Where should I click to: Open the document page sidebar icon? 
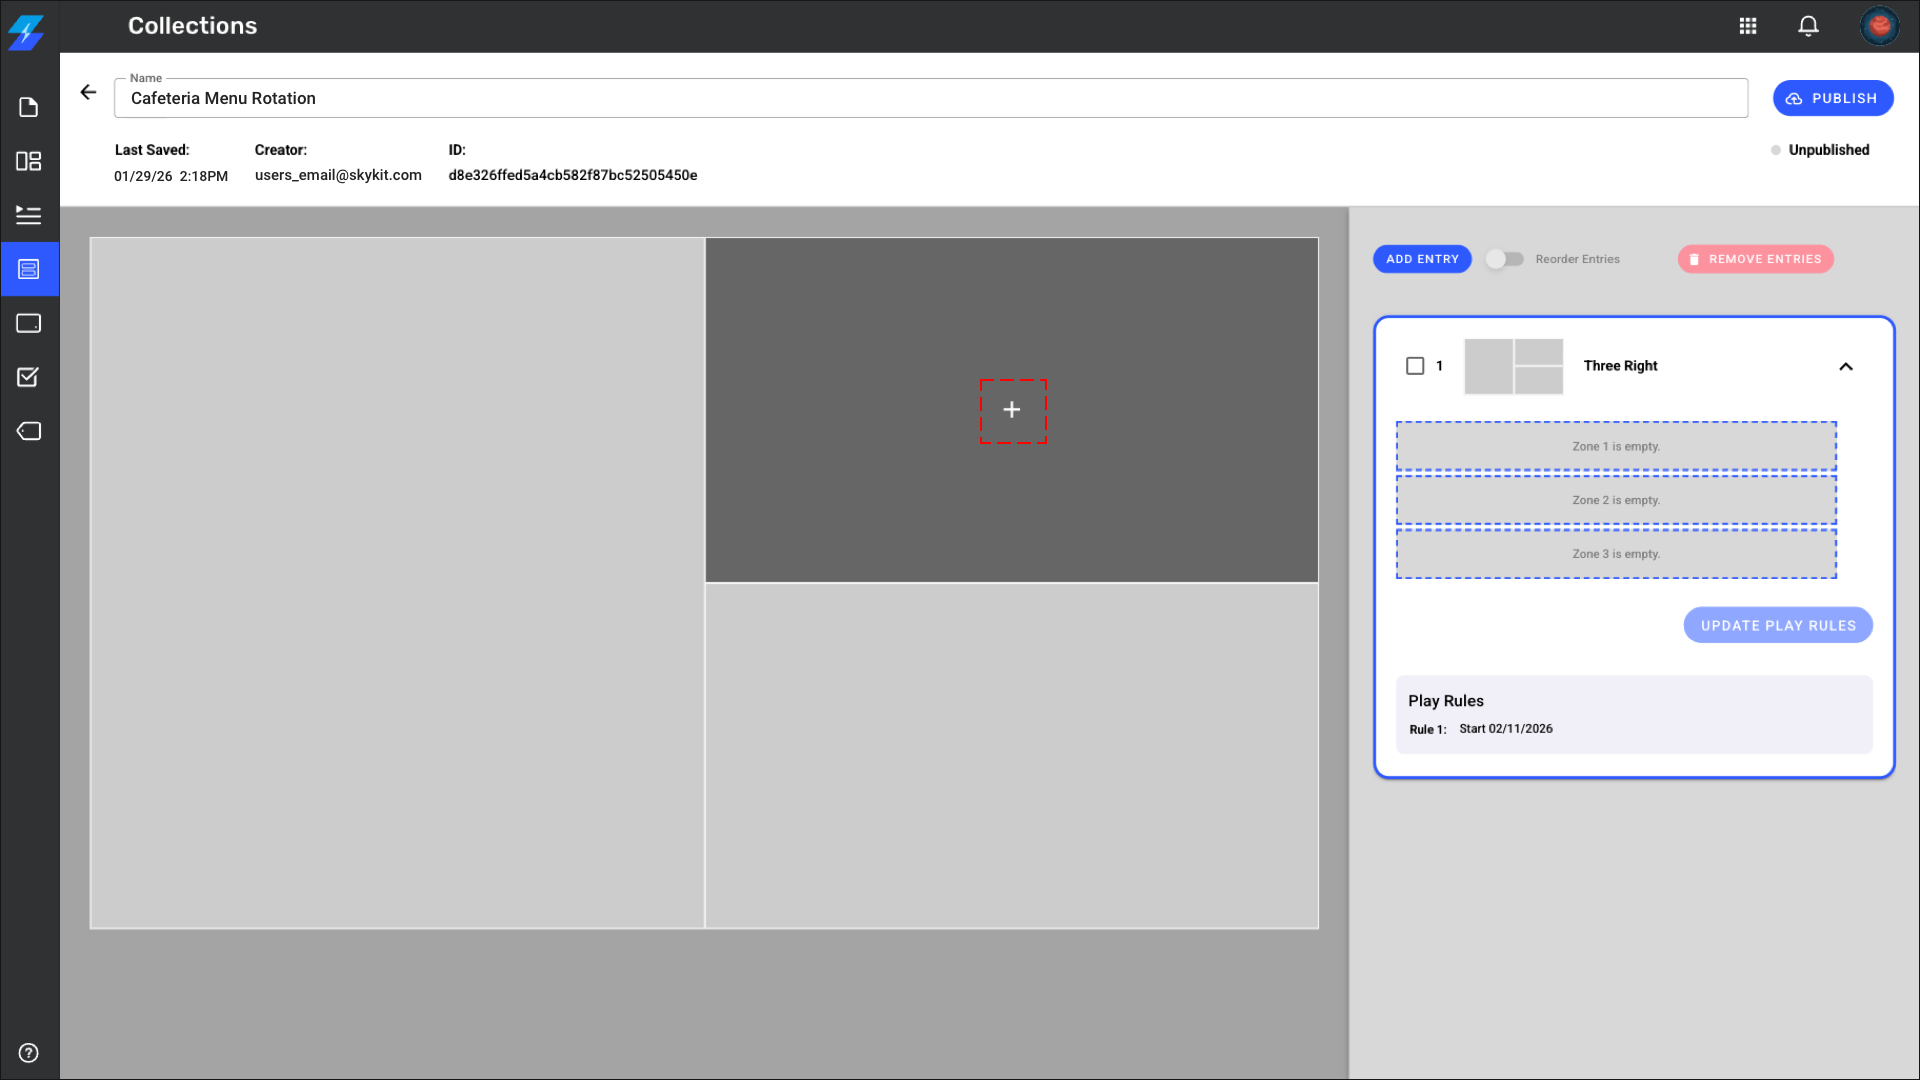coord(29,107)
